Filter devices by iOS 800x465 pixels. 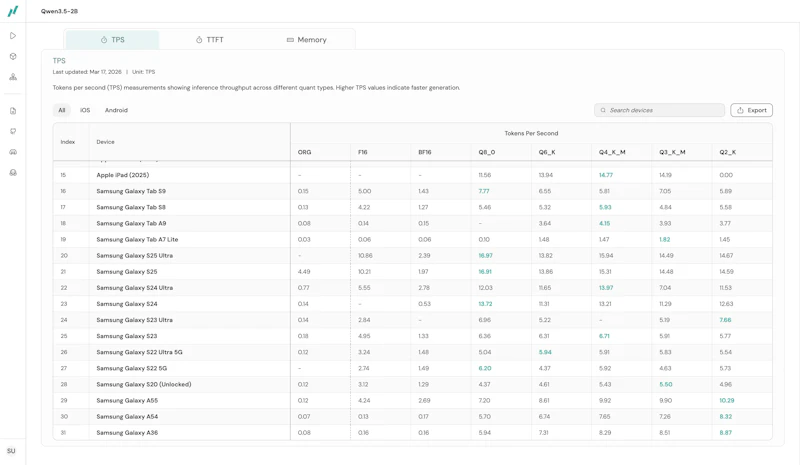click(85, 110)
